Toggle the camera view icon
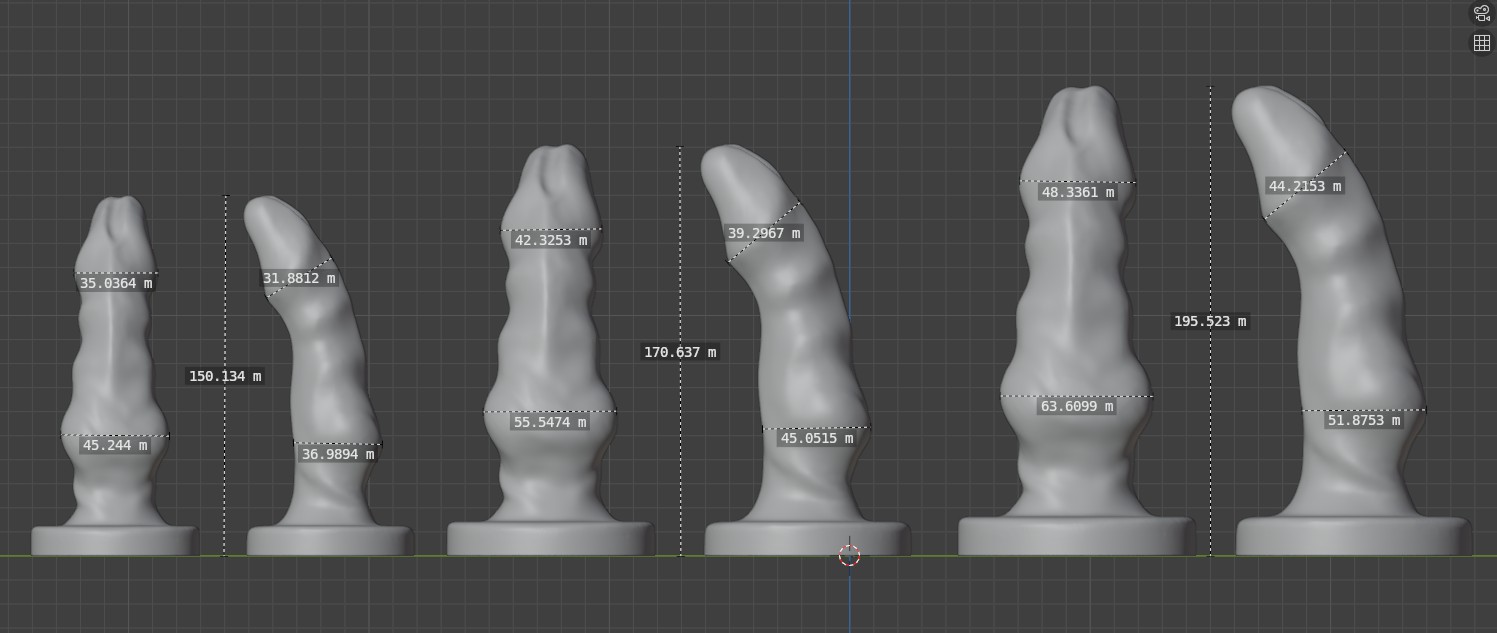 [1481, 13]
